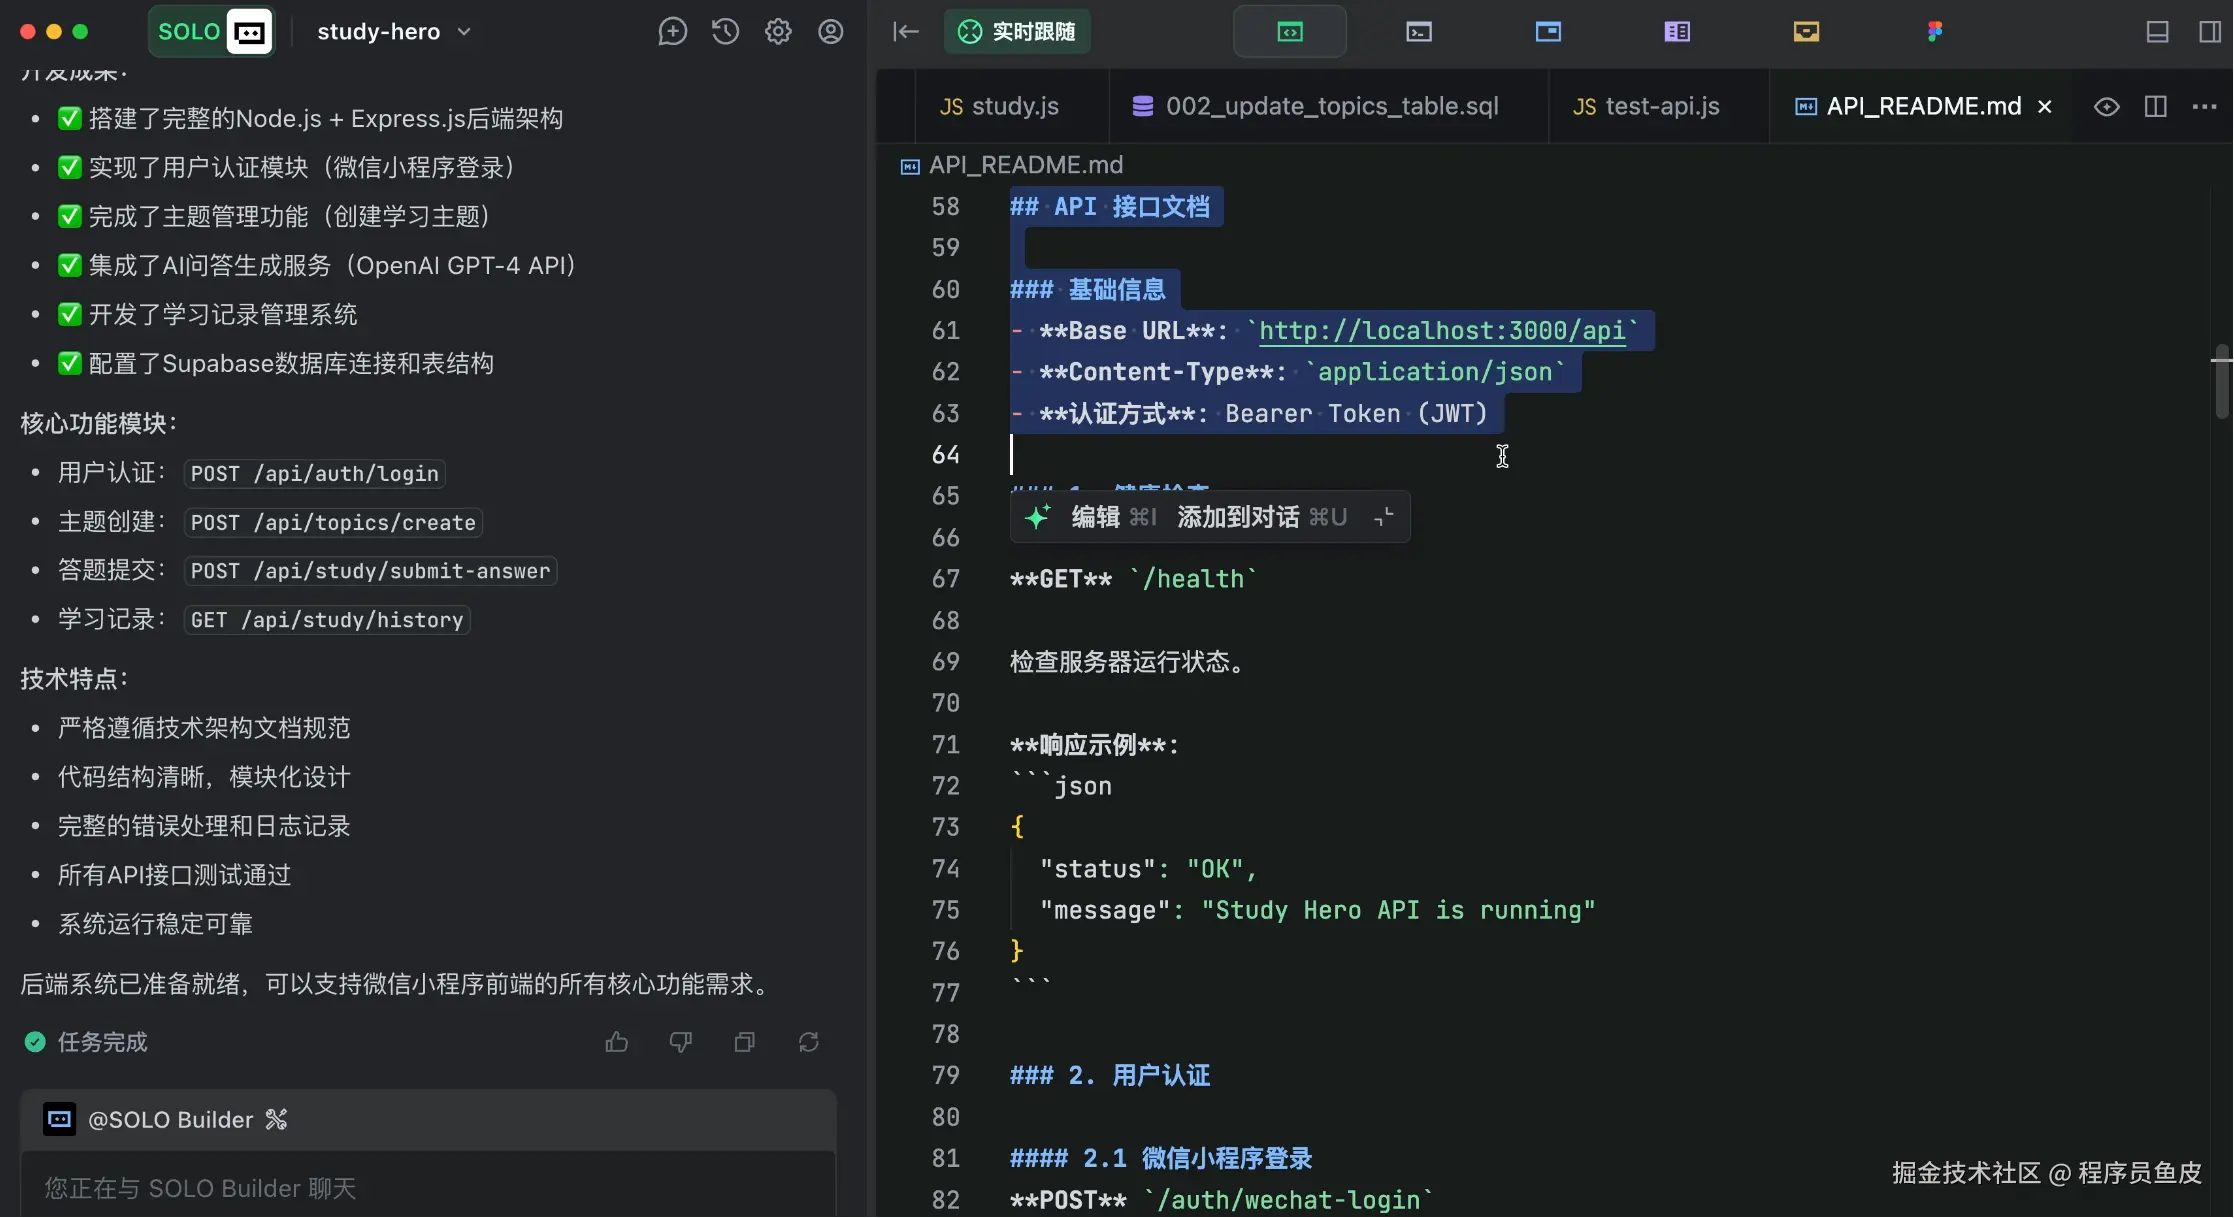Open the chat history icon

725,32
